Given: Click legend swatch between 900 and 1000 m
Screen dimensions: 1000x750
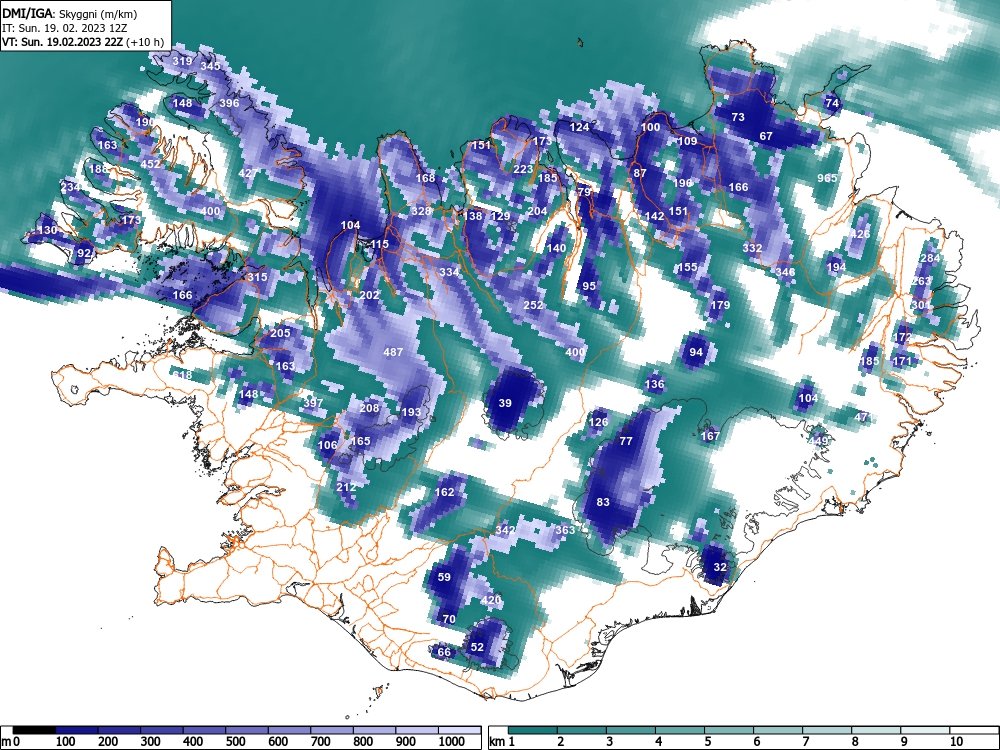Looking at the screenshot, I should click(417, 730).
